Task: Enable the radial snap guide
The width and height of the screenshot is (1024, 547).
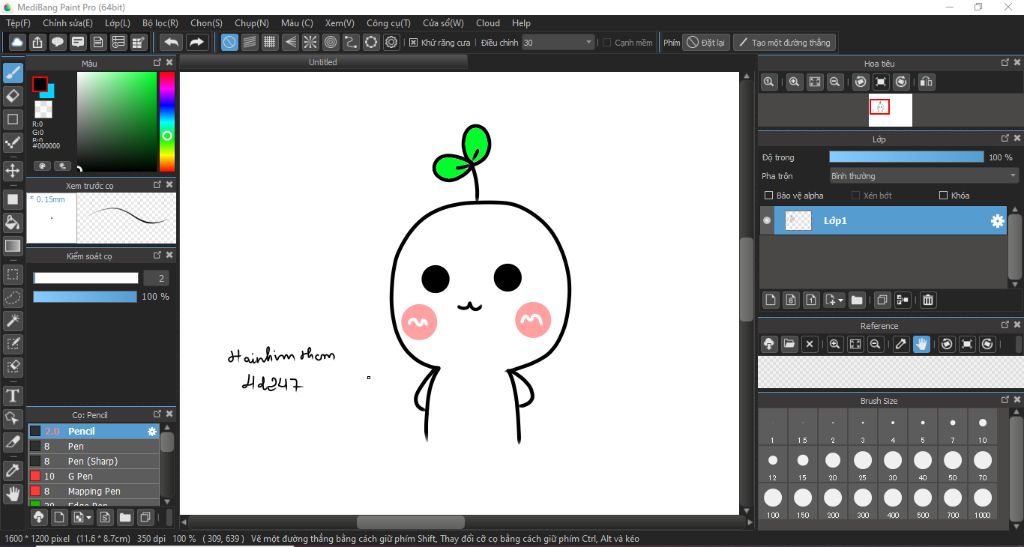Action: [310, 42]
